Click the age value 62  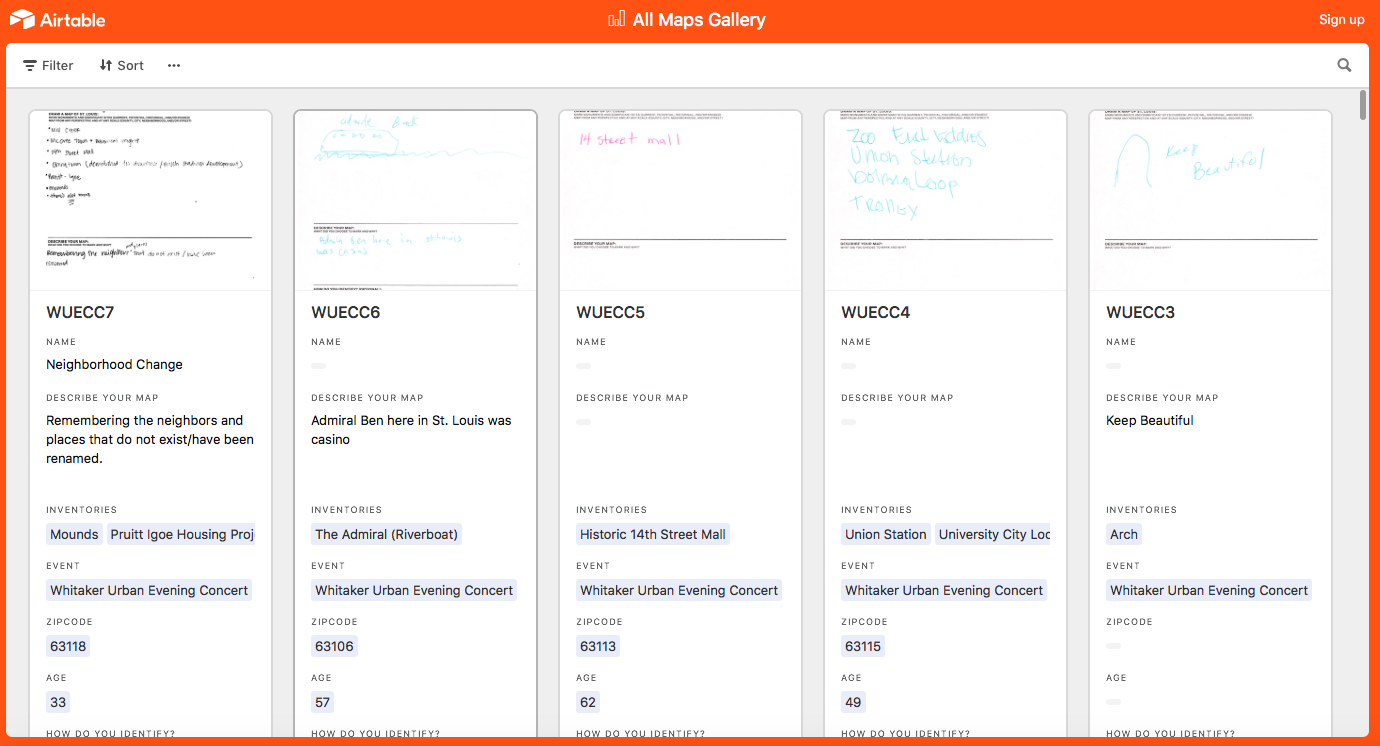point(588,702)
